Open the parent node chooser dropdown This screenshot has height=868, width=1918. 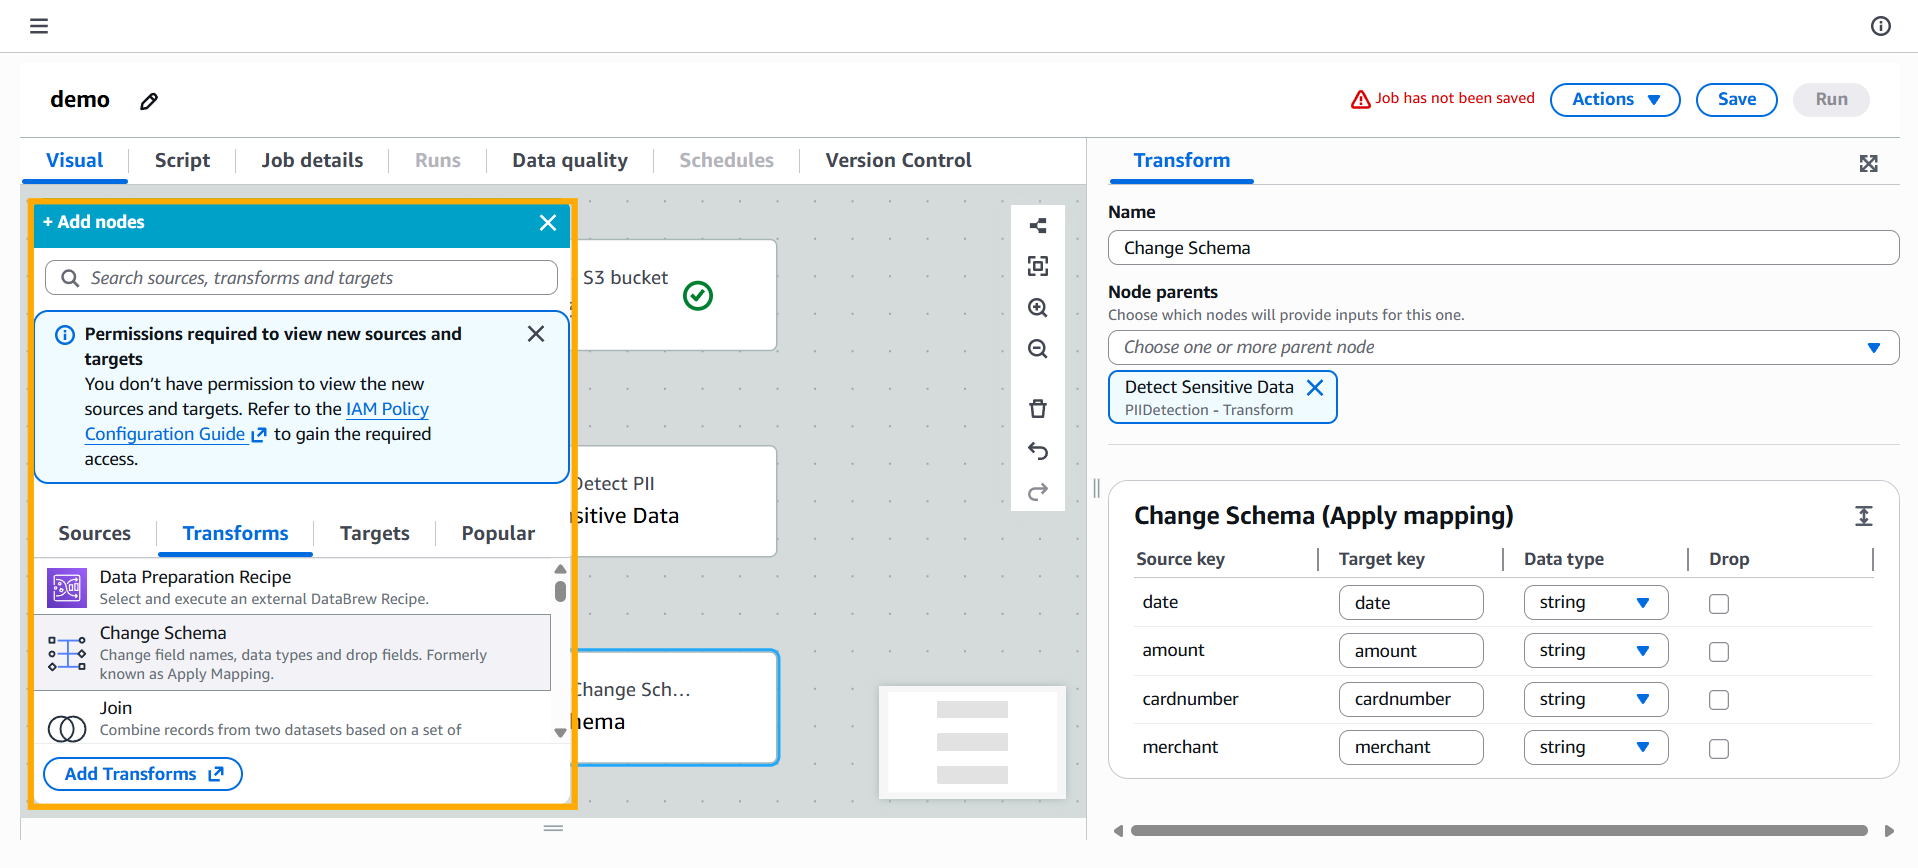1503,348
